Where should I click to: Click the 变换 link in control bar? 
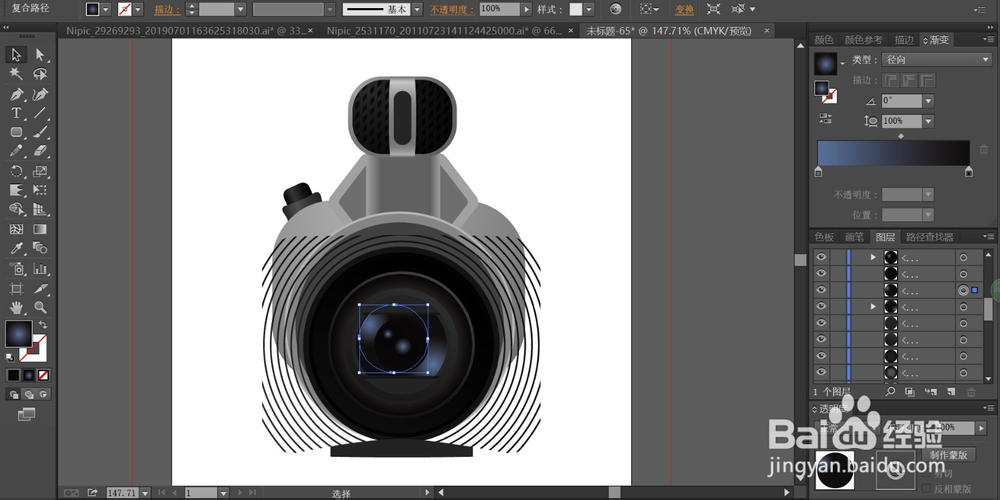tap(684, 10)
